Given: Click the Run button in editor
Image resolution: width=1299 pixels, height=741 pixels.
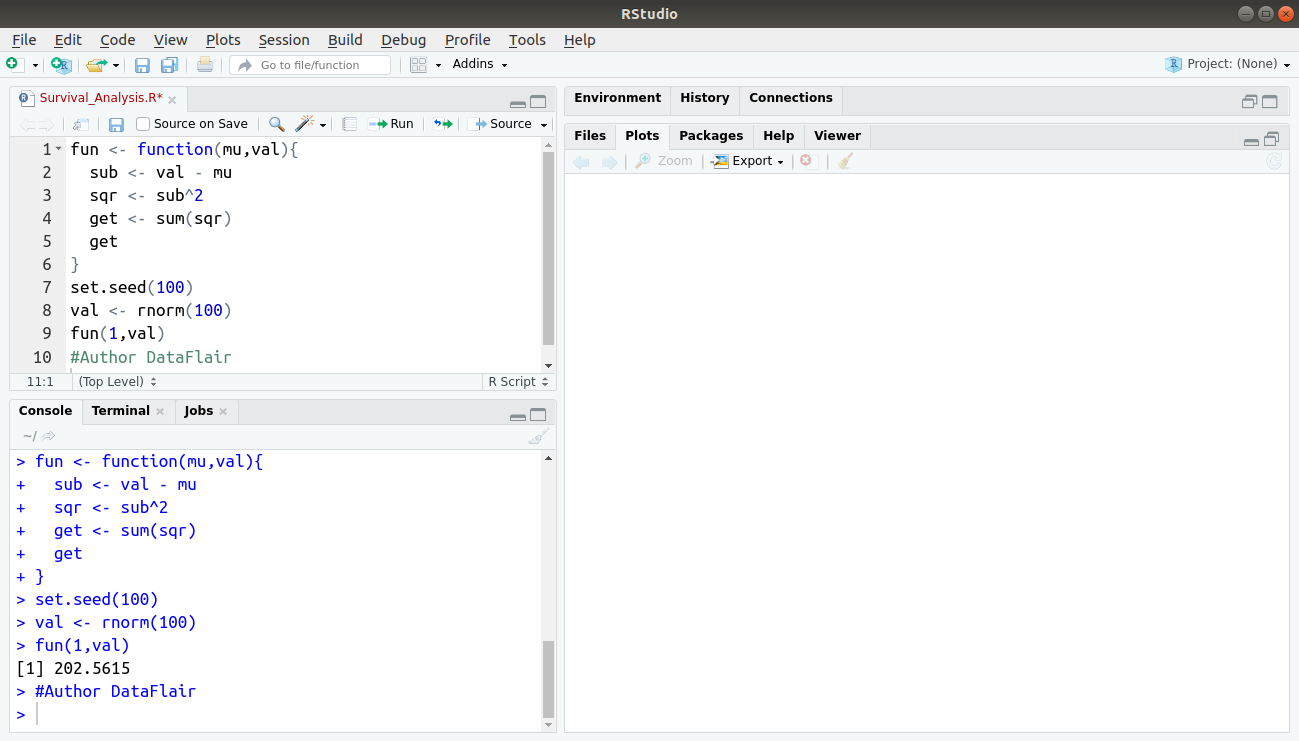Looking at the screenshot, I should coord(391,124).
